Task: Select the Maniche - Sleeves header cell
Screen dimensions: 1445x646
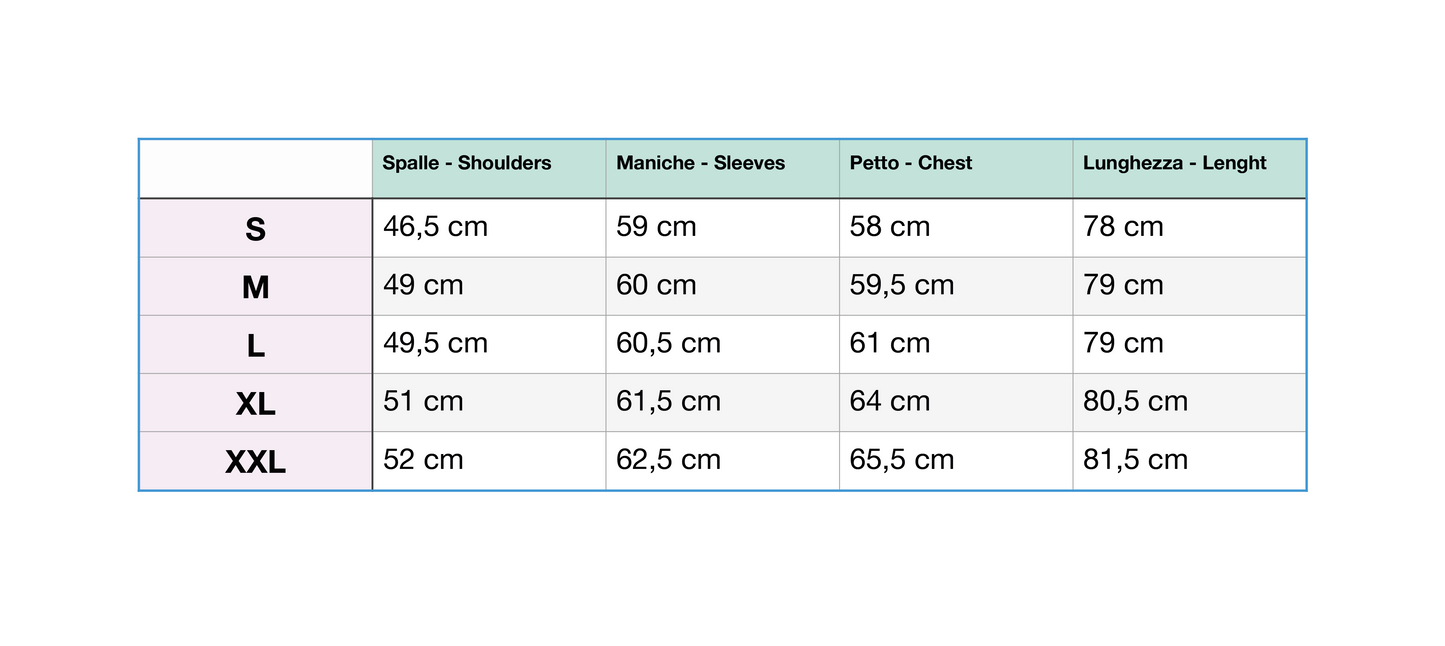Action: 700,163
